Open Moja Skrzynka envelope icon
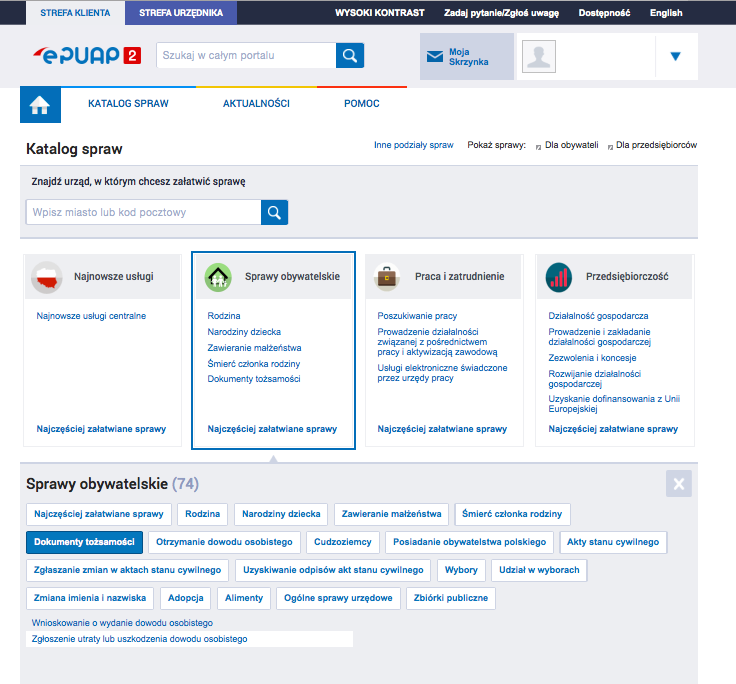736x684 pixels. click(x=435, y=57)
